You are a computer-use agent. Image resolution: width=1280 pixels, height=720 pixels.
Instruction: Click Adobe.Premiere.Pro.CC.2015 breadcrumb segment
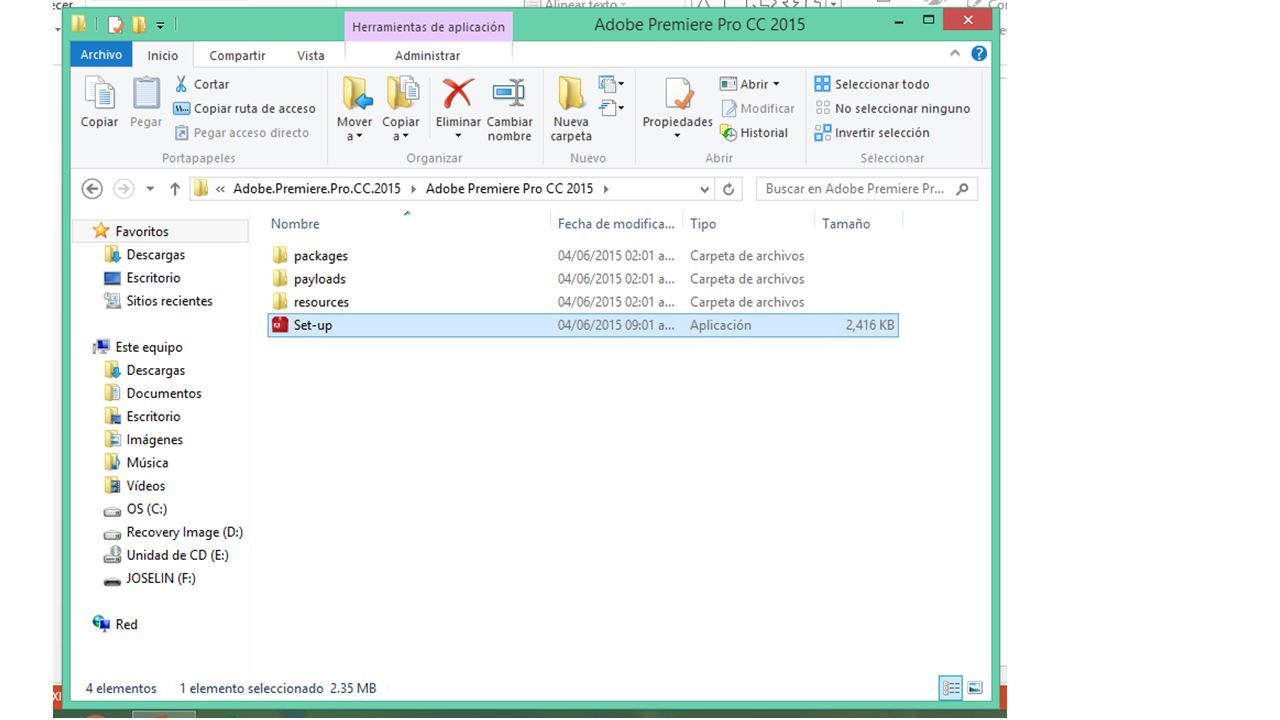coord(317,188)
